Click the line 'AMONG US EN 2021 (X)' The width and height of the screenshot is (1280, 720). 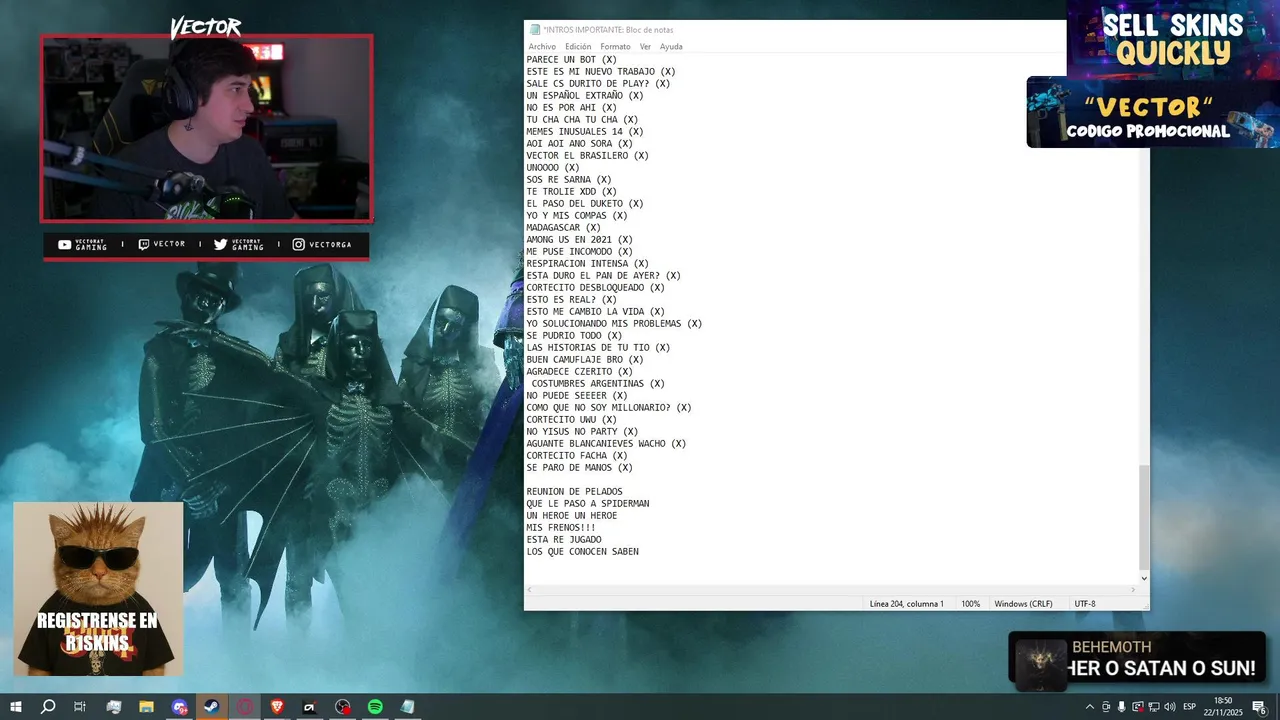click(580, 240)
